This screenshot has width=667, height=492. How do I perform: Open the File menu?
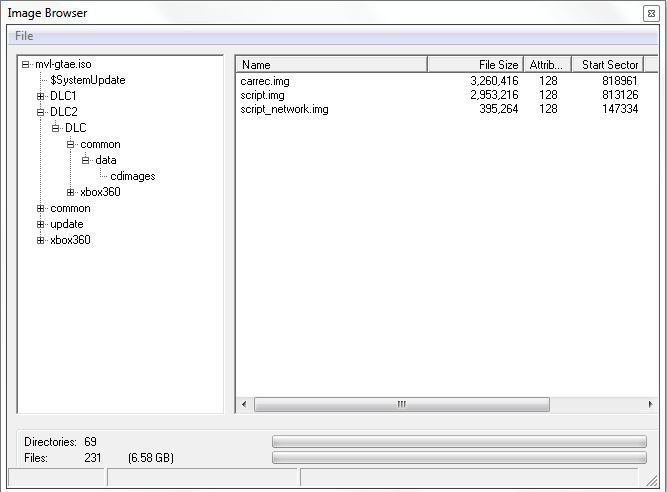click(x=24, y=36)
